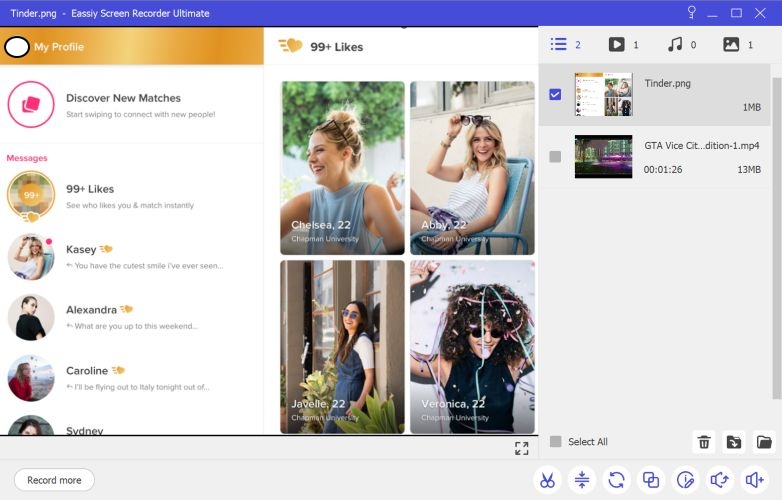Click the fullscreen preview icon

[x=522, y=448]
